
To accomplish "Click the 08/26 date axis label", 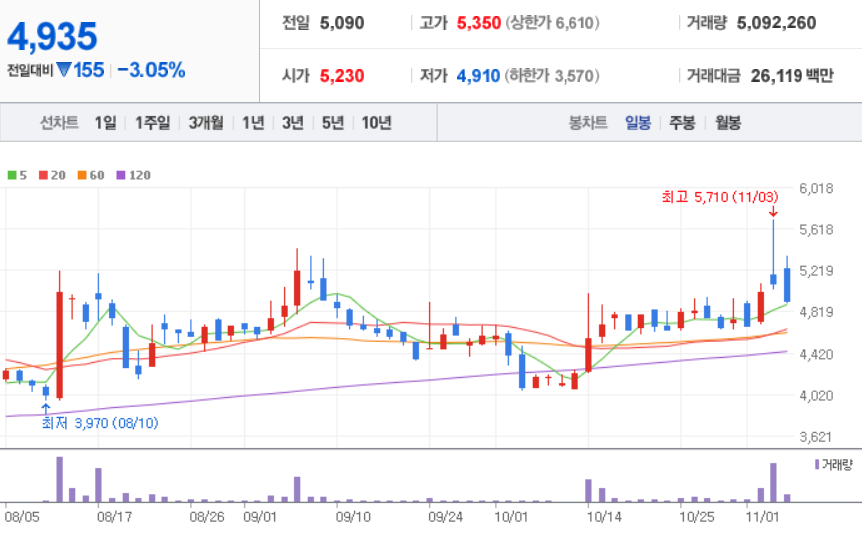I will (x=207, y=517).
